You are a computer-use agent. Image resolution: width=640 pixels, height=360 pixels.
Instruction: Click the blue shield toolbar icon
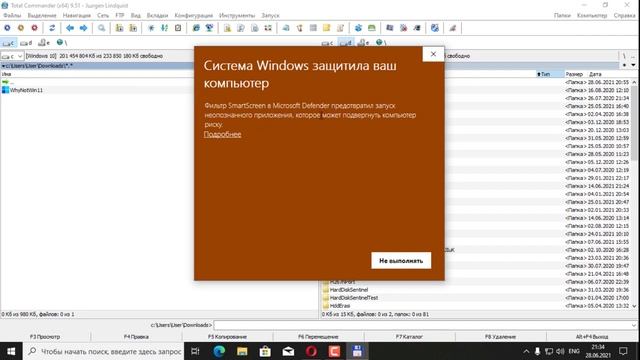435,28
